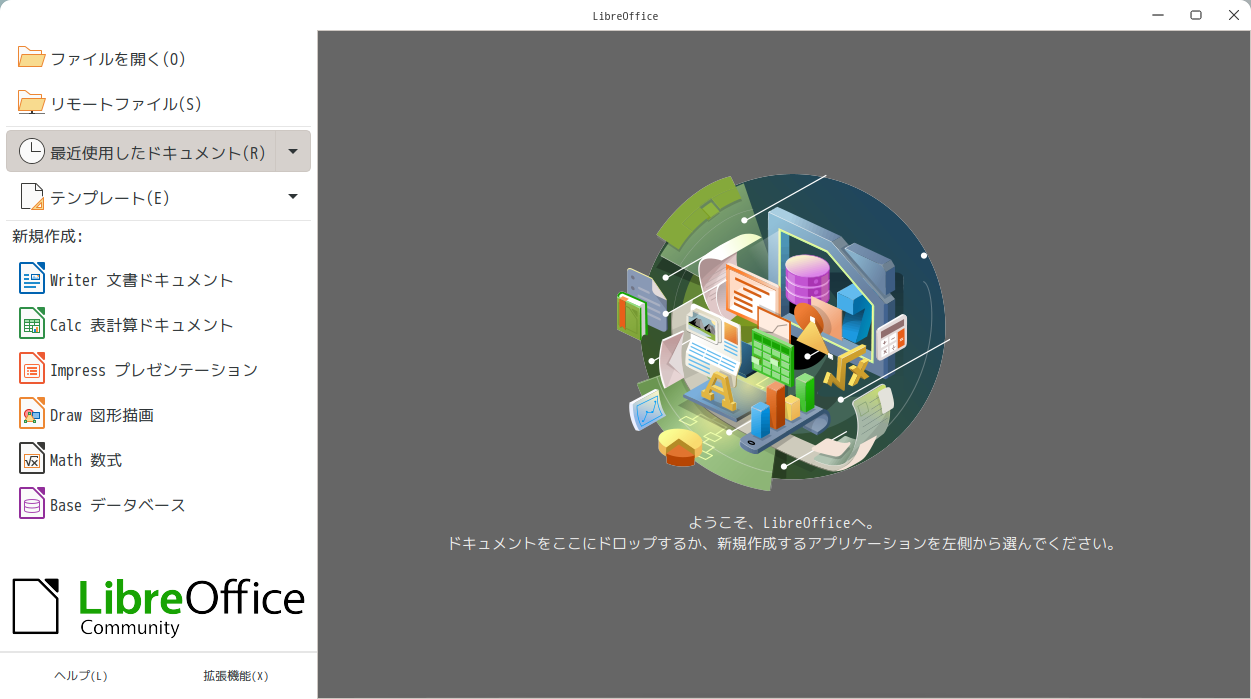1251x699 pixels.
Task: Create Base データベース
Action: click(158, 505)
